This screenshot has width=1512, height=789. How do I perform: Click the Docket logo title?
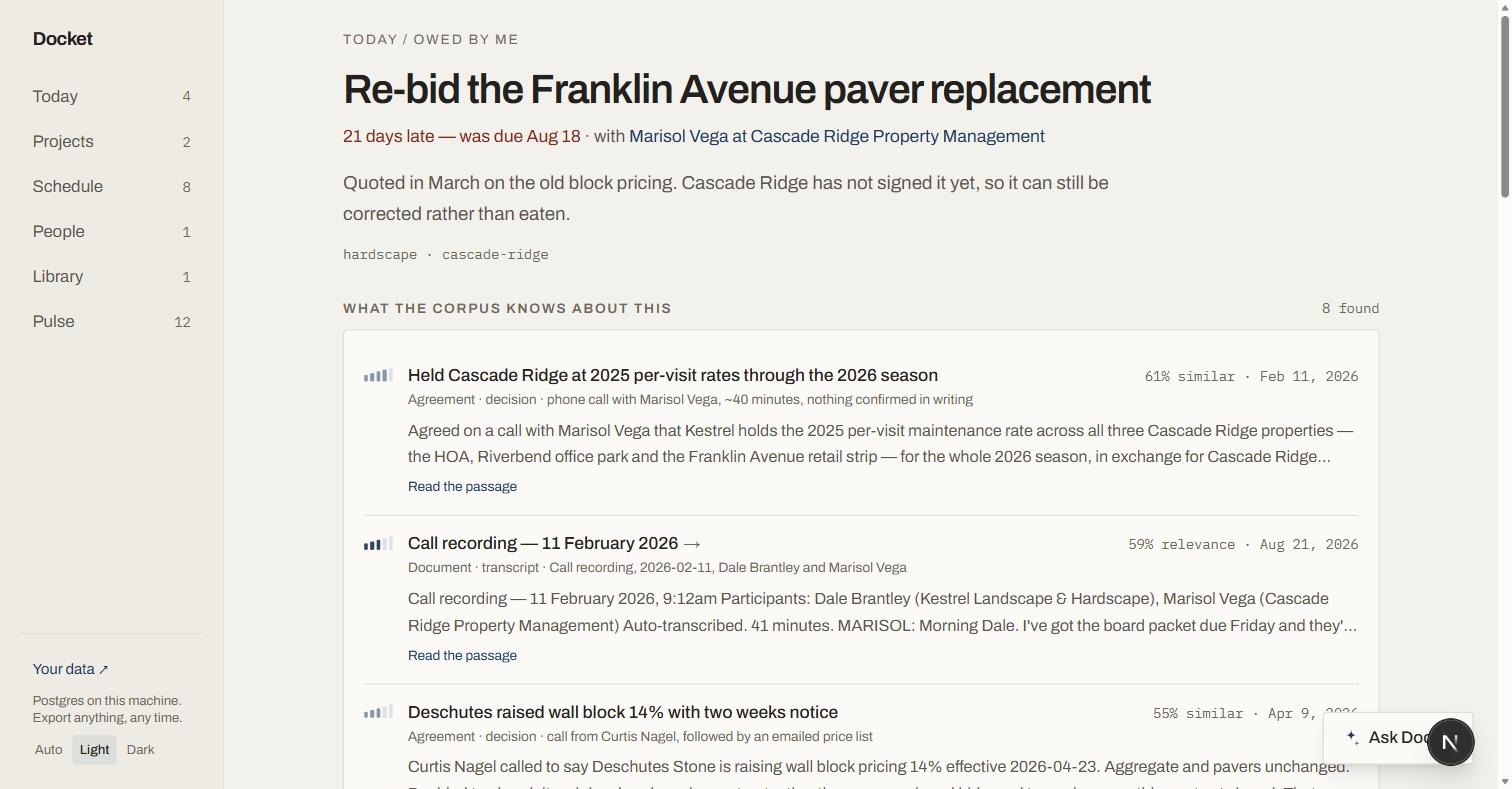[x=62, y=39]
